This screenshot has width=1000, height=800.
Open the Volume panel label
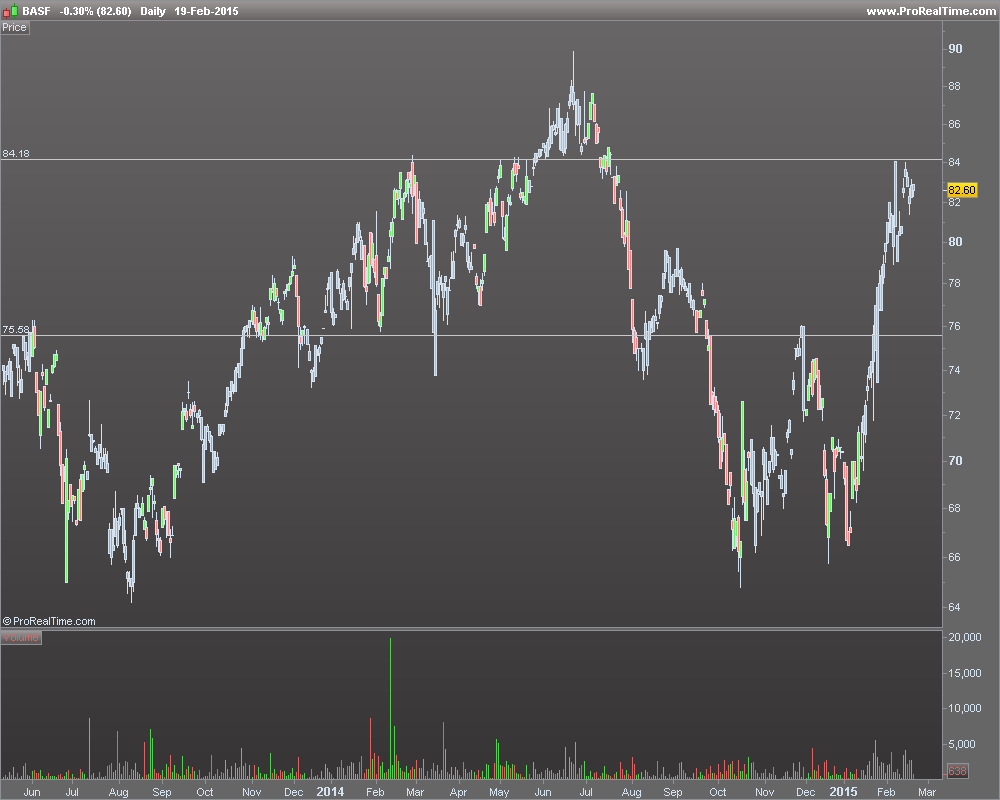[x=21, y=637]
